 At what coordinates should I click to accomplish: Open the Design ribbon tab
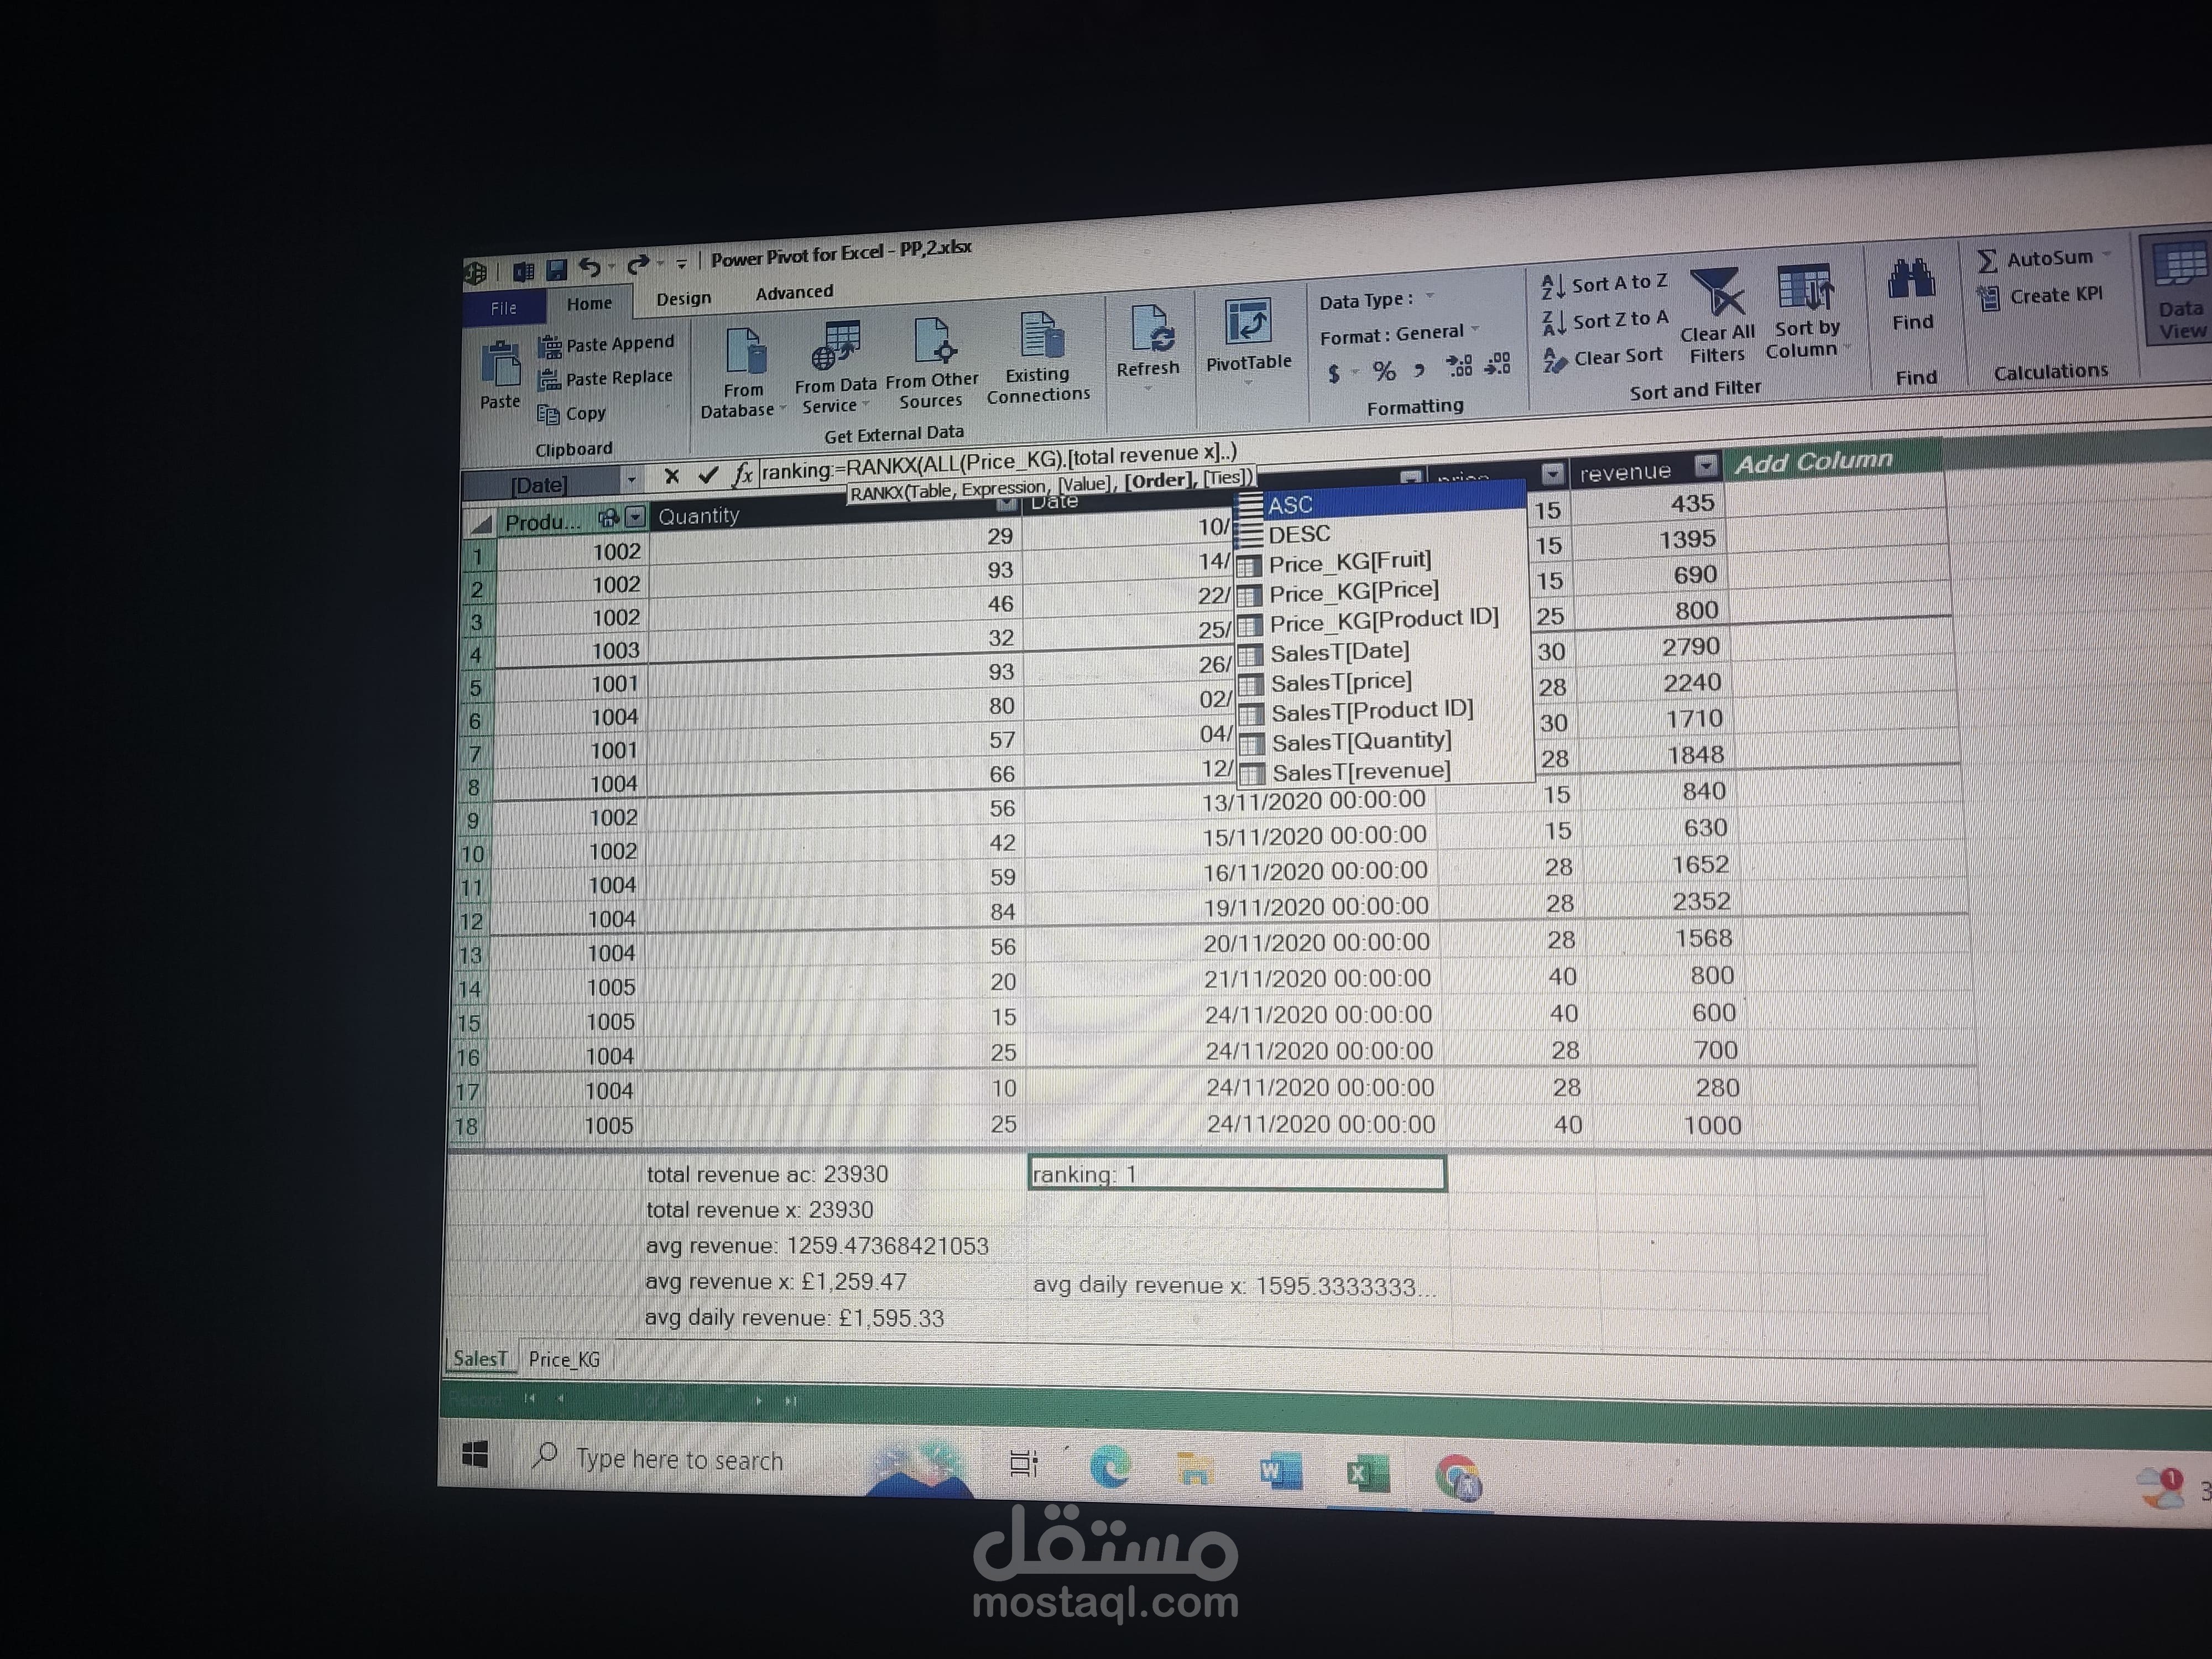coord(684,298)
